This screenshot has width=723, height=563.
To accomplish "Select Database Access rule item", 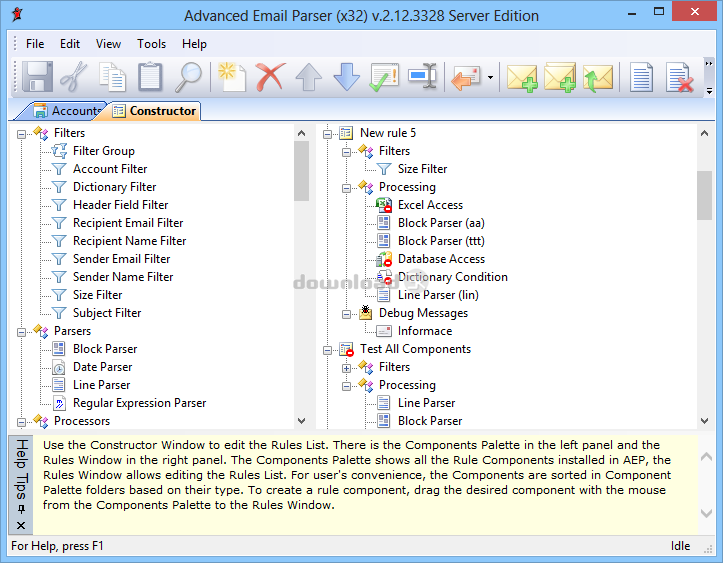I will click(441, 259).
